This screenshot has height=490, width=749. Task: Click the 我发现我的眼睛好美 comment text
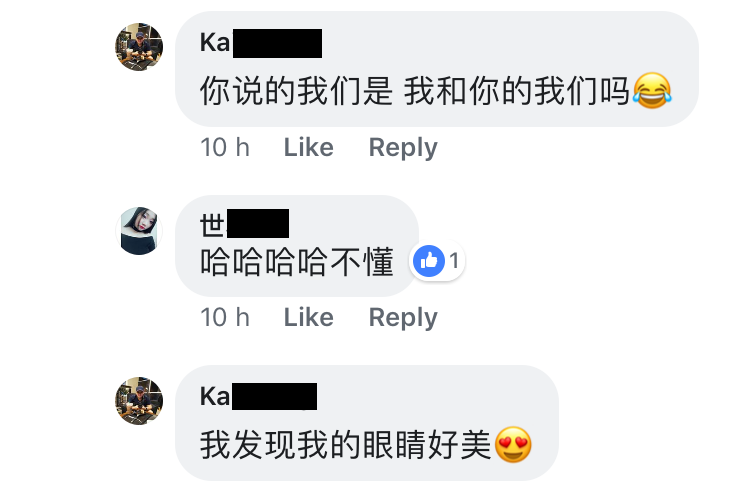pyautogui.click(x=345, y=445)
